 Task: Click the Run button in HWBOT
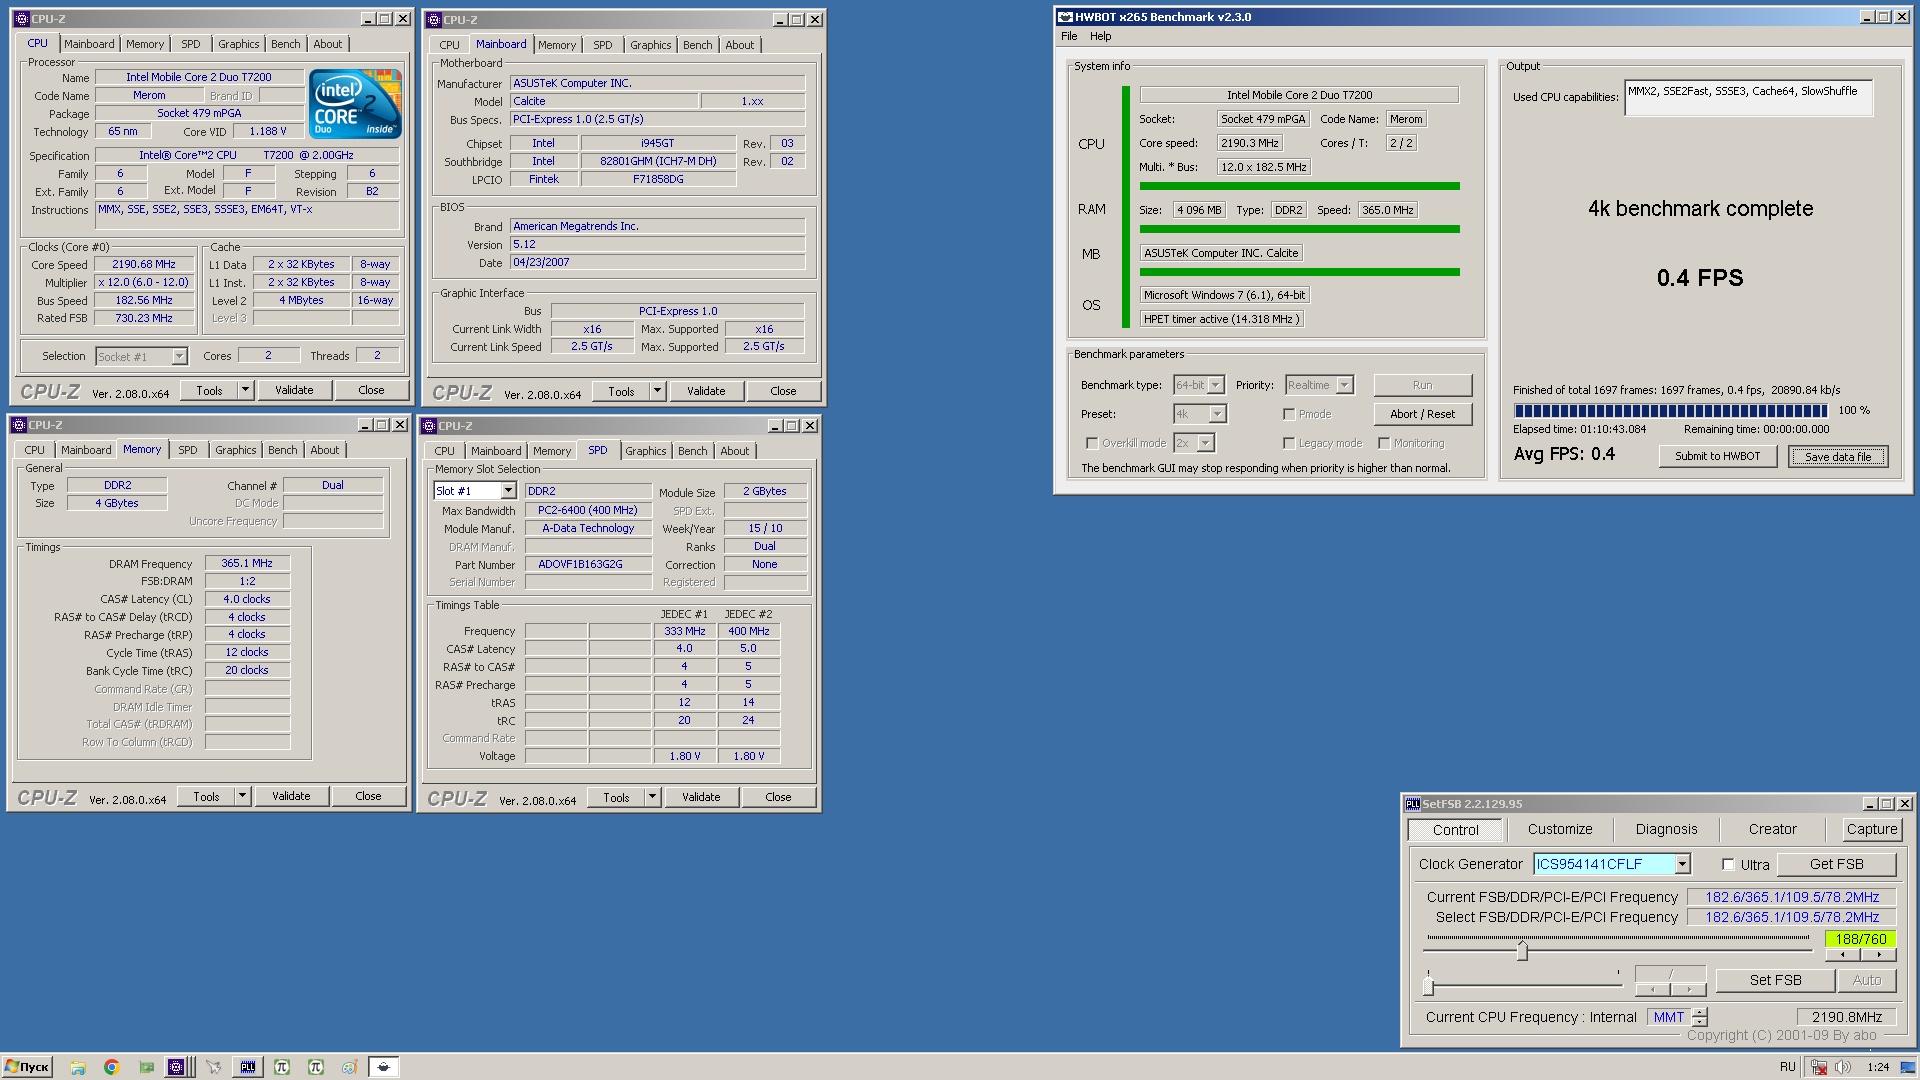pos(1422,386)
